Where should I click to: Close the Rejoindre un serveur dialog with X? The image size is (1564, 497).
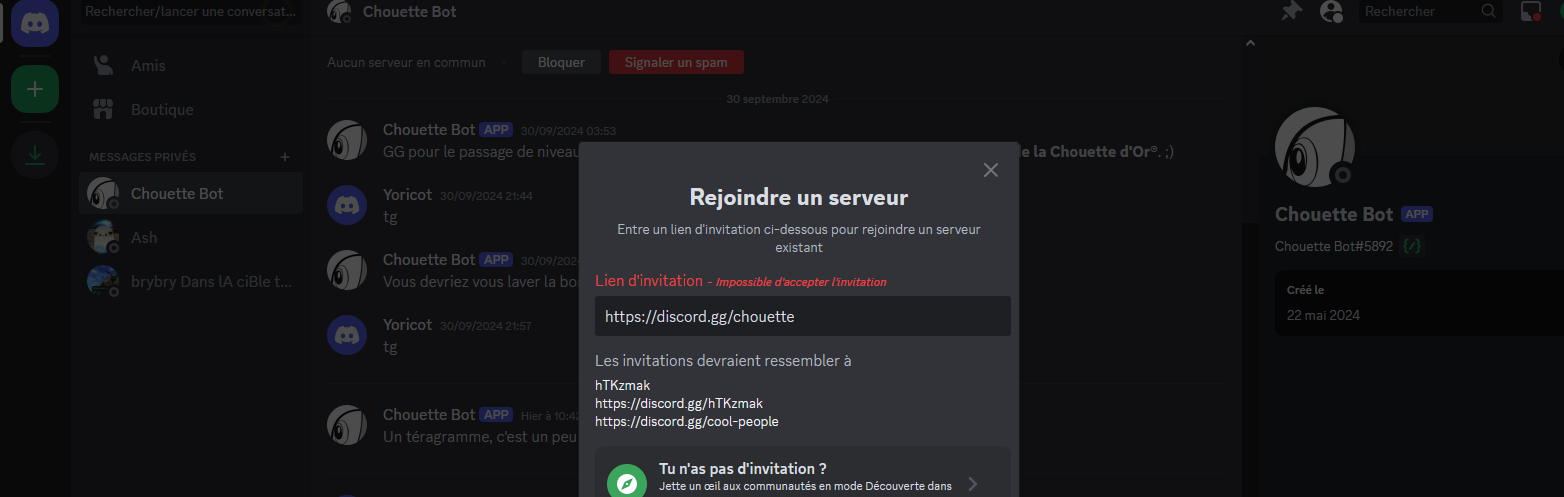pos(991,170)
